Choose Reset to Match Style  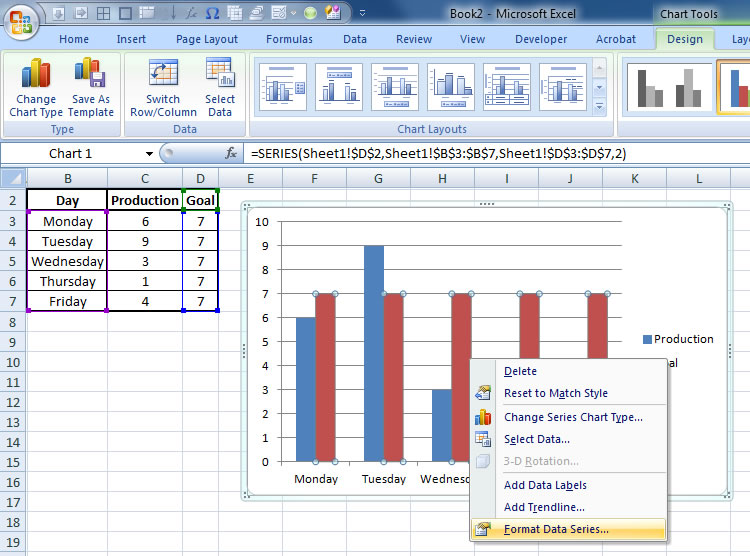tap(569, 393)
